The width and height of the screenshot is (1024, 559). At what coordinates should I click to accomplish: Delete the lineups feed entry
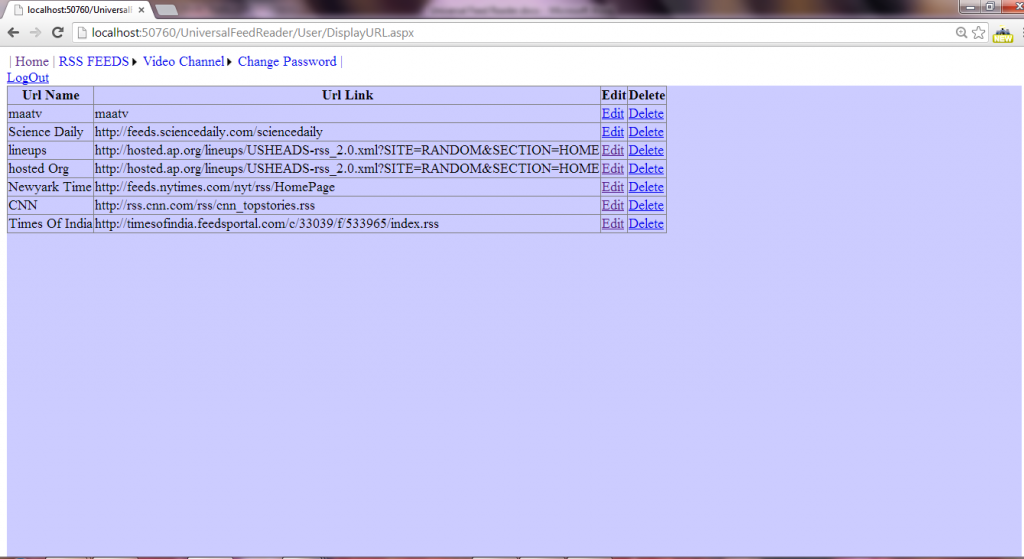(x=646, y=150)
